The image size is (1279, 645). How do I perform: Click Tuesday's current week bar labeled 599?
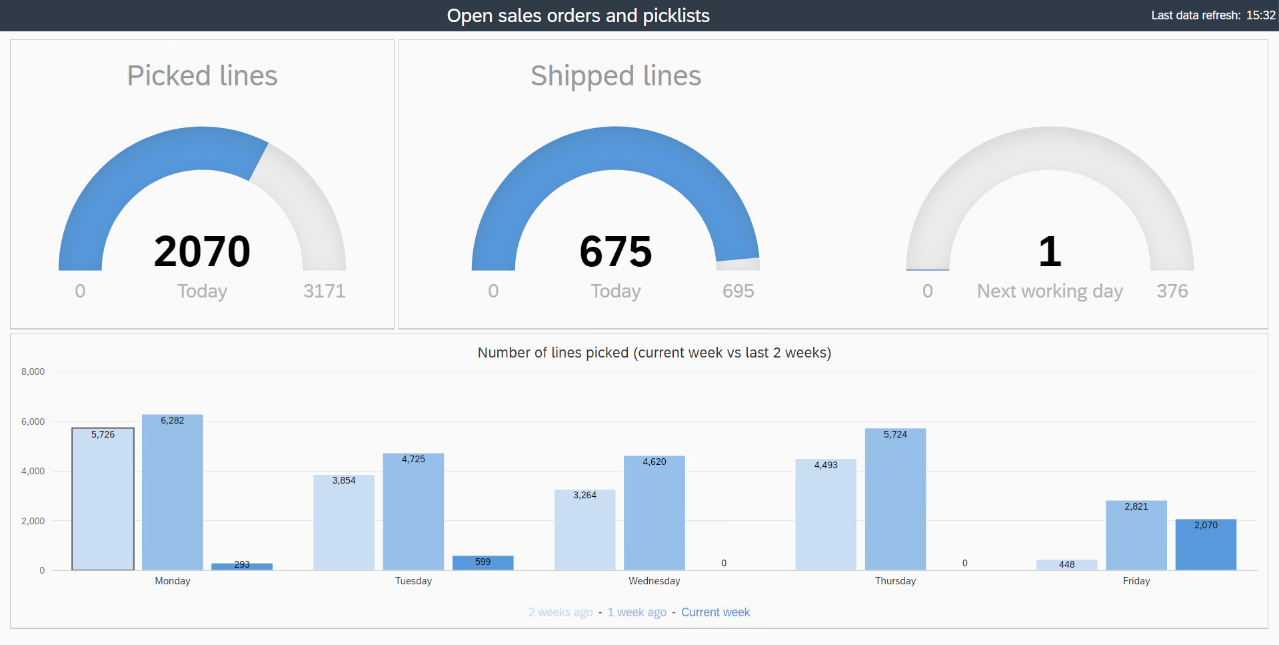coord(483,563)
